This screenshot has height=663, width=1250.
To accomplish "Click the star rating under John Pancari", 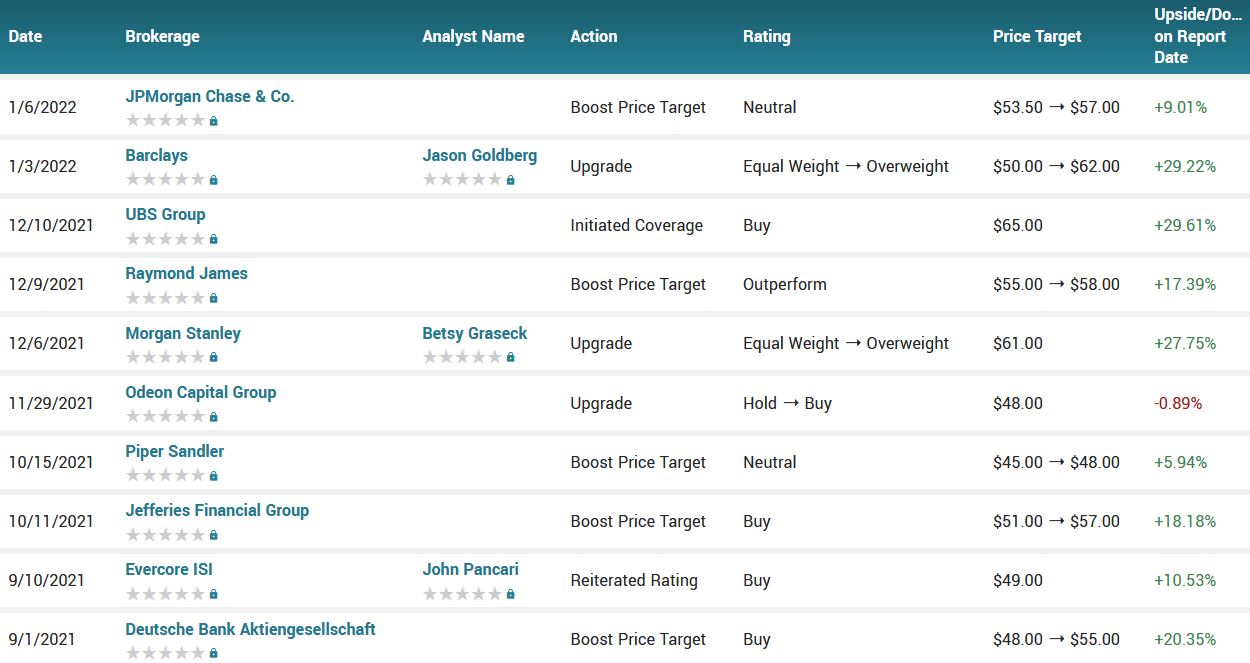I will 462,594.
